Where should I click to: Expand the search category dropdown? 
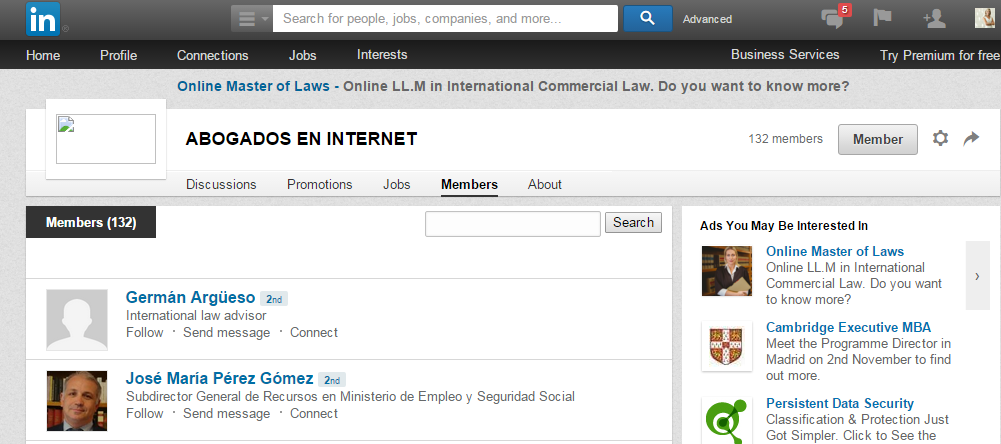click(x=251, y=18)
